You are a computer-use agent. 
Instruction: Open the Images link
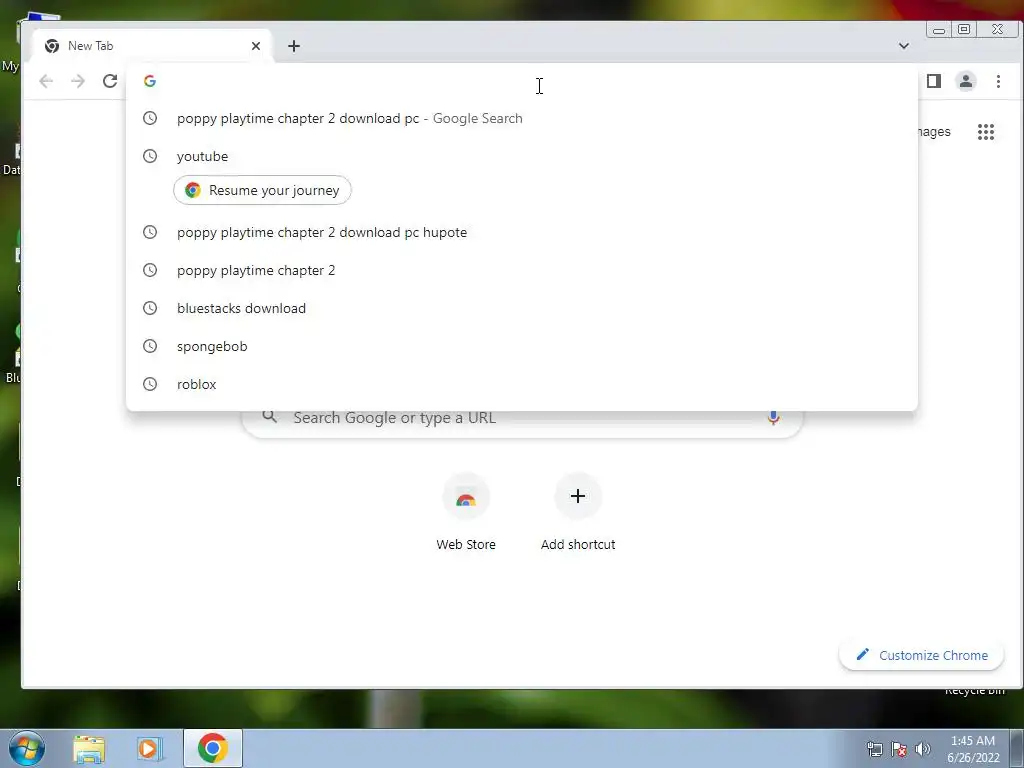coord(934,132)
